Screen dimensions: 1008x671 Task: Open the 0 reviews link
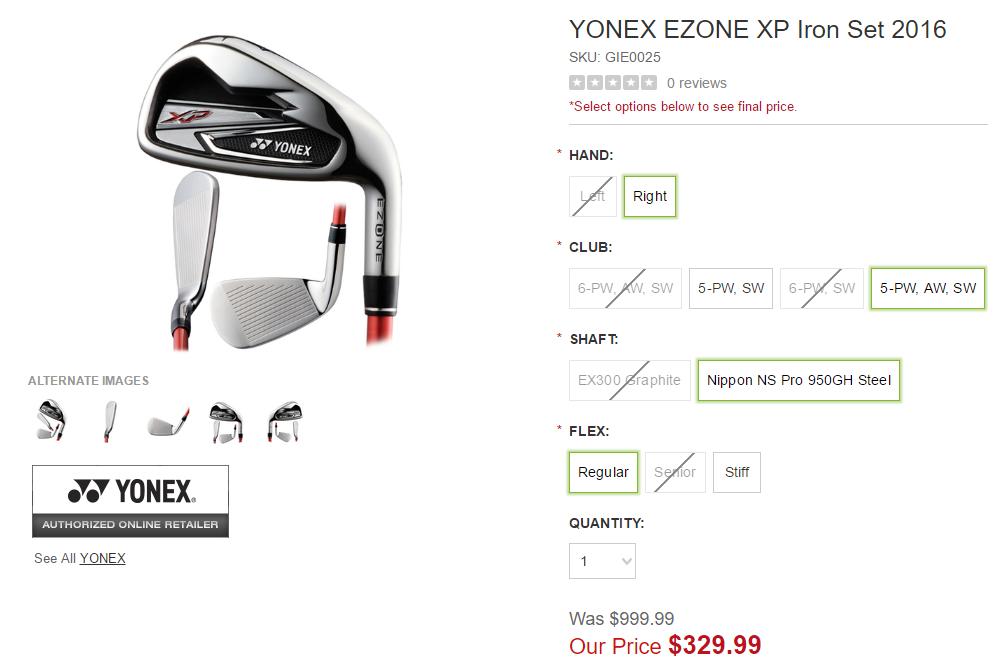click(x=697, y=83)
